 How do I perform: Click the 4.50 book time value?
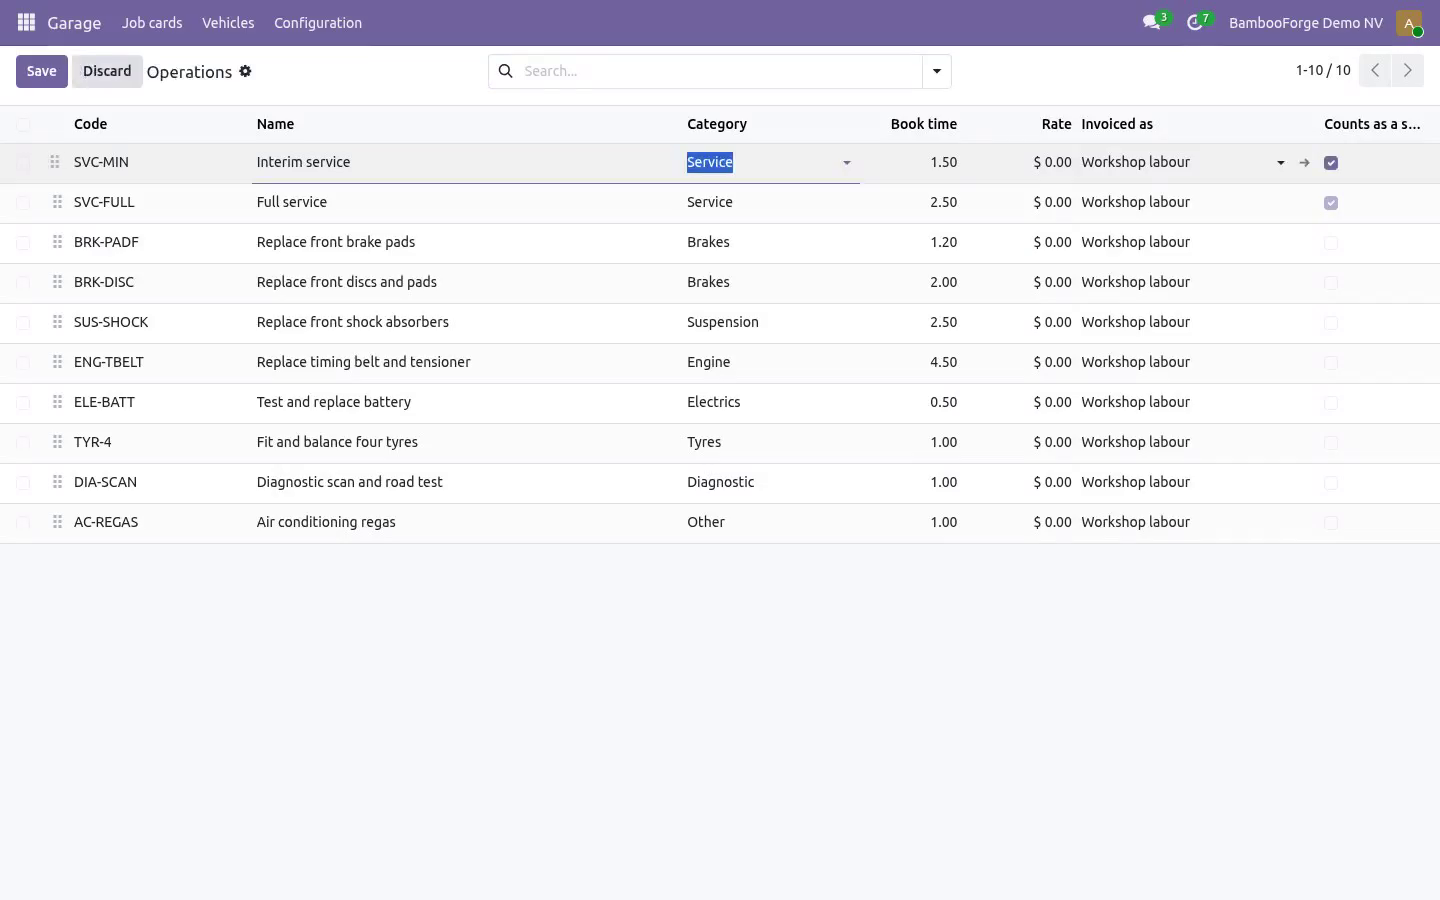point(943,362)
